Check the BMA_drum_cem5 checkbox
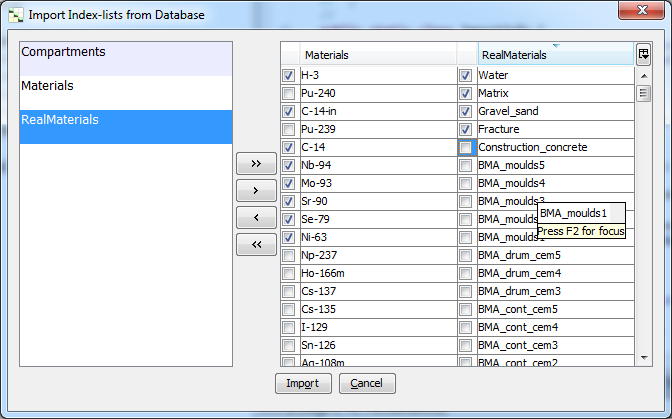 [465, 256]
